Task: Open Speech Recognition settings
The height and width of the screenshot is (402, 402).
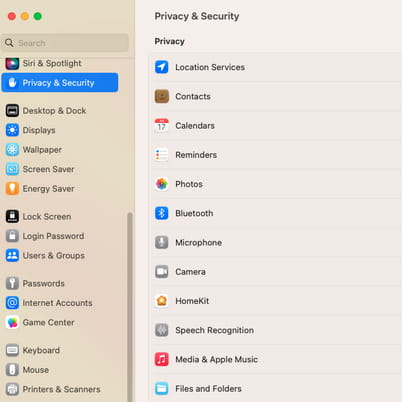Action: (277, 330)
